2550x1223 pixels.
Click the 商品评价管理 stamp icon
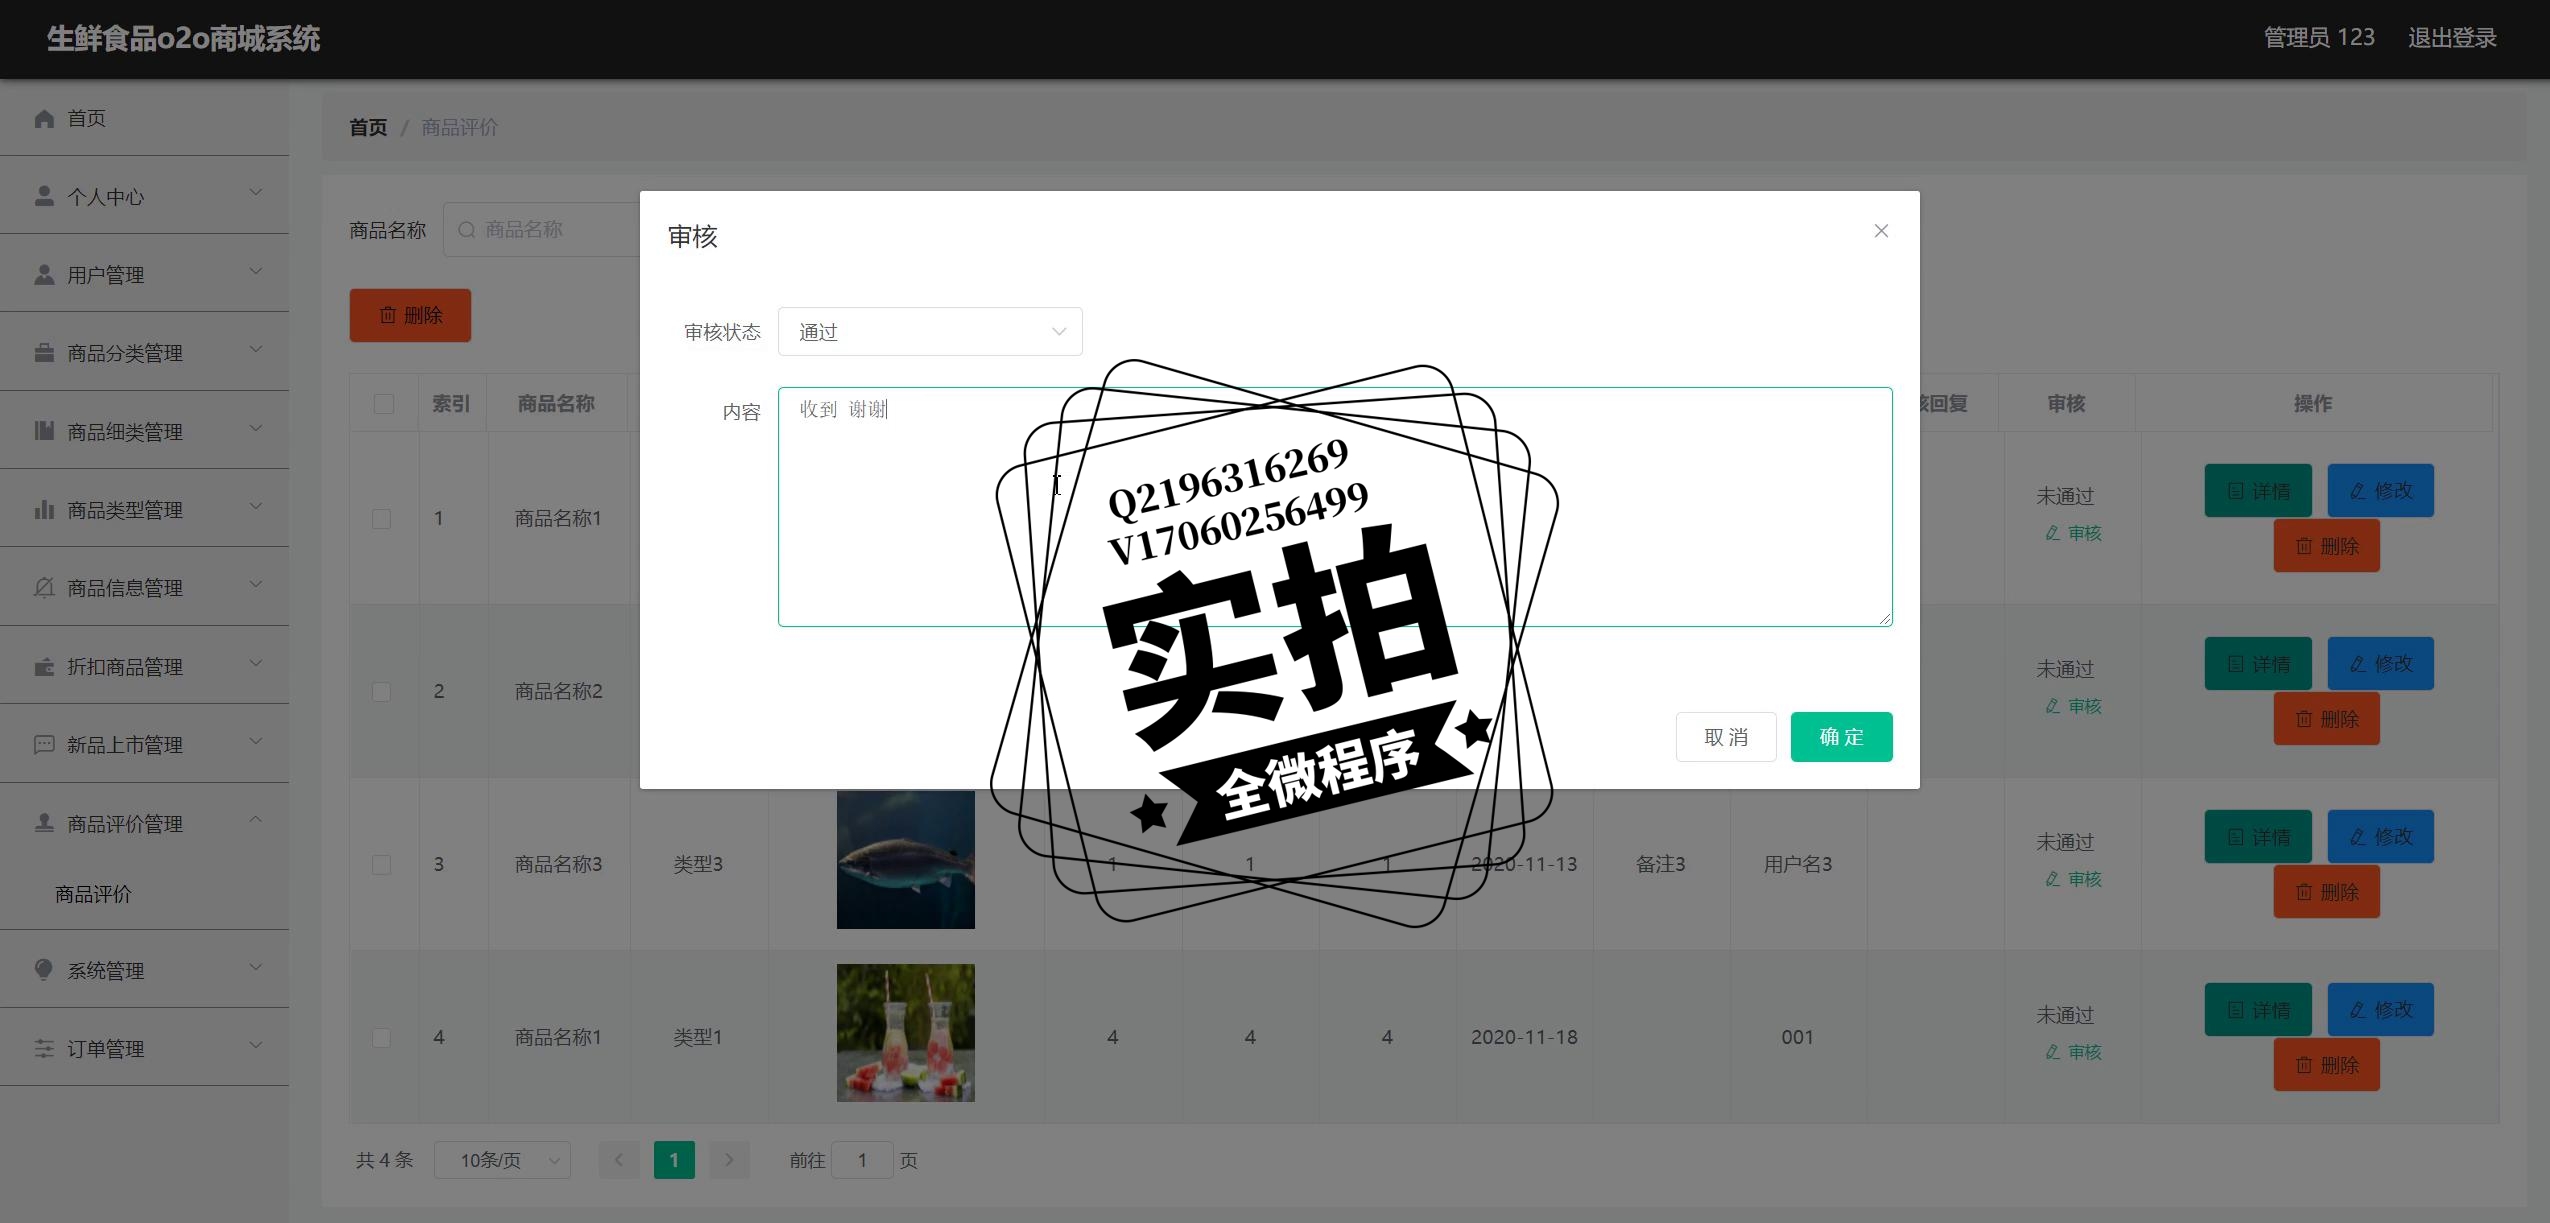click(44, 823)
